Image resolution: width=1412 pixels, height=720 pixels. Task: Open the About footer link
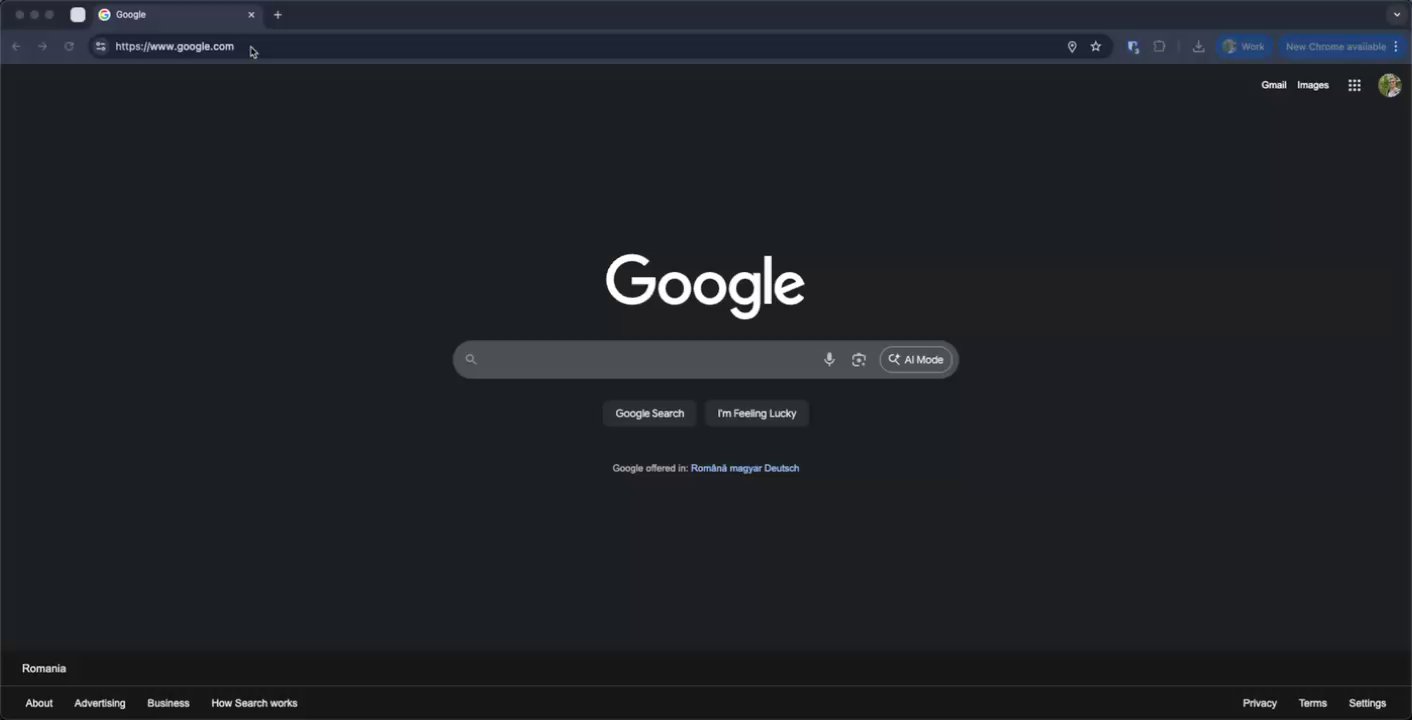pos(39,703)
